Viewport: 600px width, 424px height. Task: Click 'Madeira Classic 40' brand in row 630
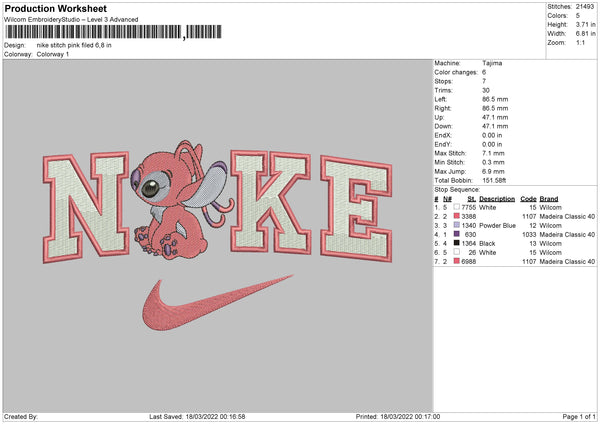coord(567,234)
